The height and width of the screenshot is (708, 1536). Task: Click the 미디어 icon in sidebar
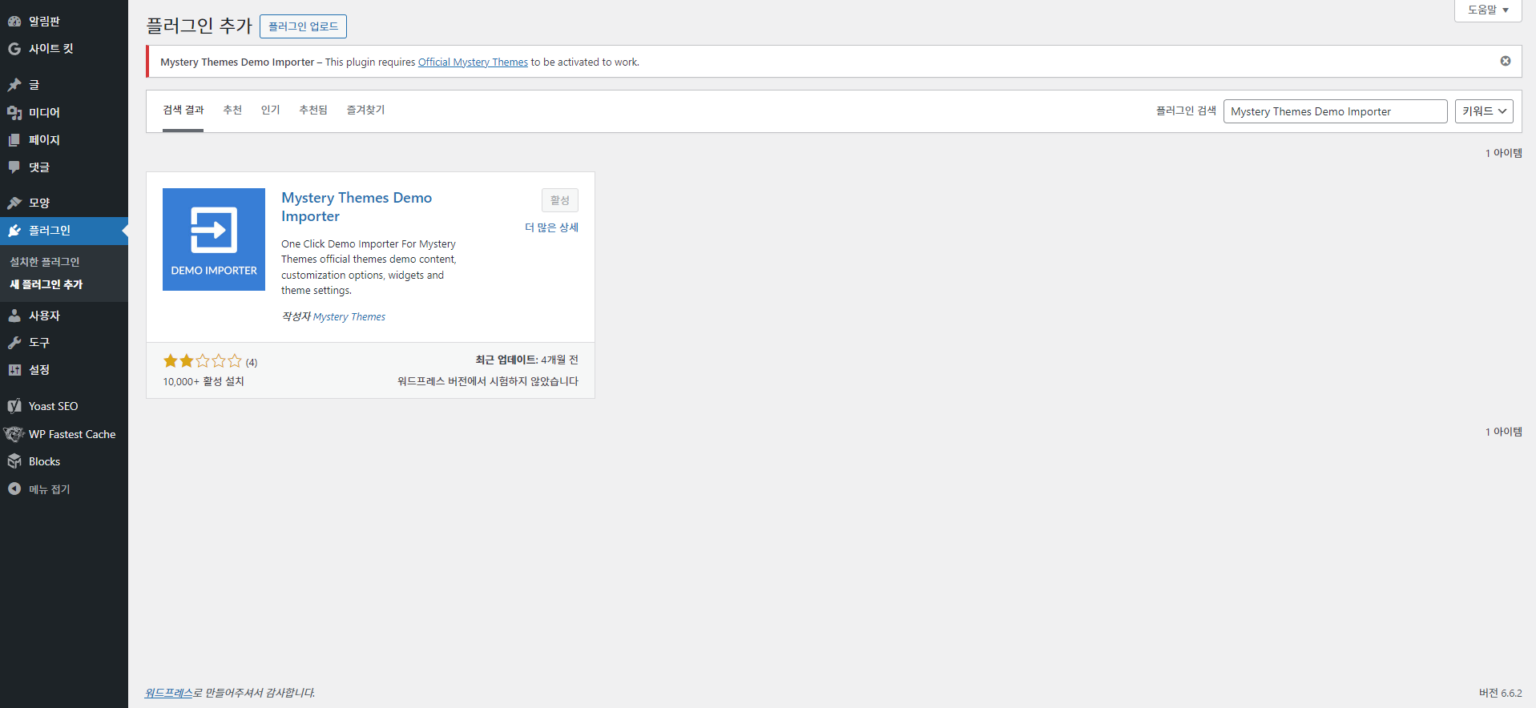pyautogui.click(x=14, y=113)
